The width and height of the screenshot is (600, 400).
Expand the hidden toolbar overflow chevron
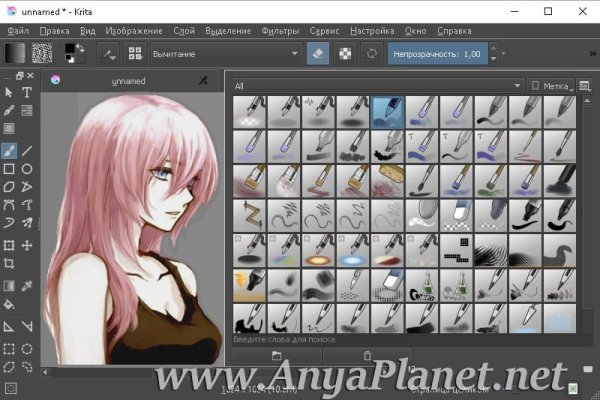(x=593, y=54)
